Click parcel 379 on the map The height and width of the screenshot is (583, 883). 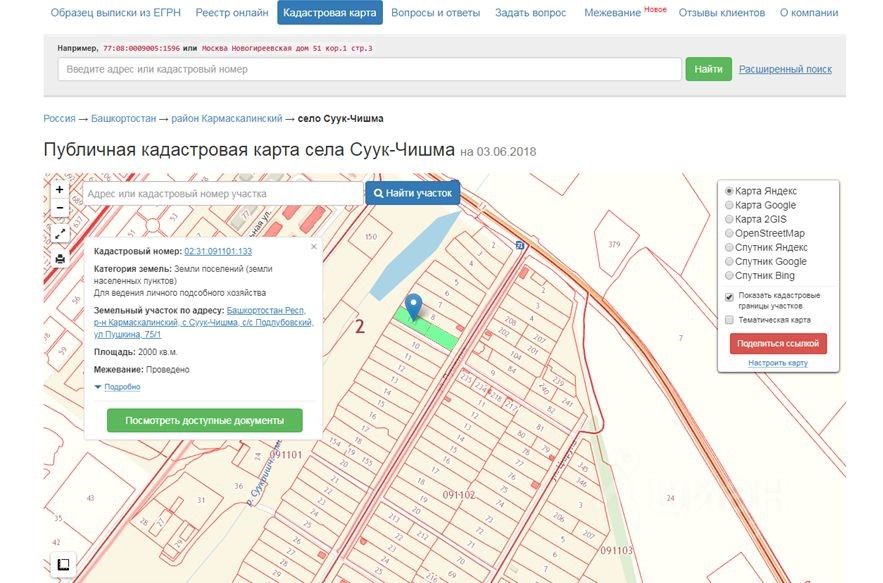click(x=614, y=244)
